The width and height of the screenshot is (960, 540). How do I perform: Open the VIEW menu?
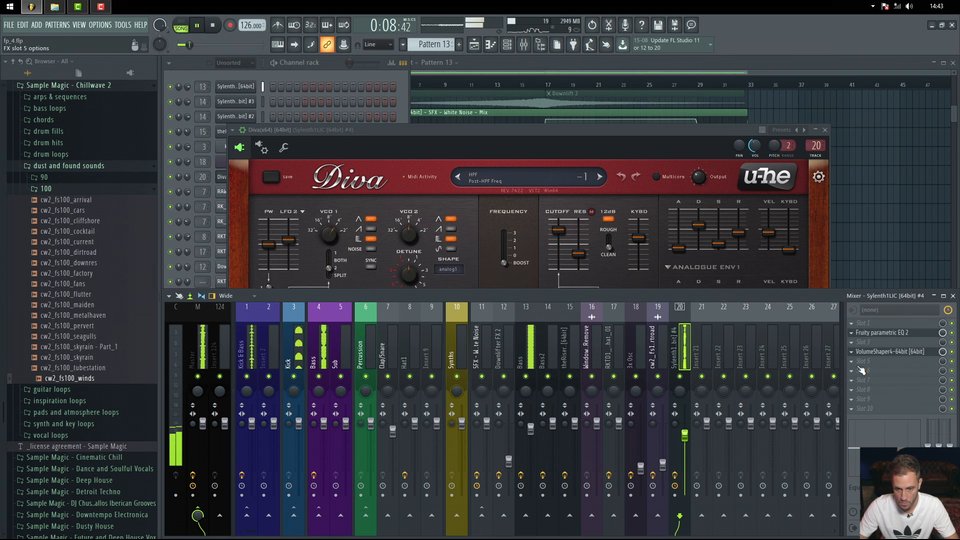click(x=79, y=25)
